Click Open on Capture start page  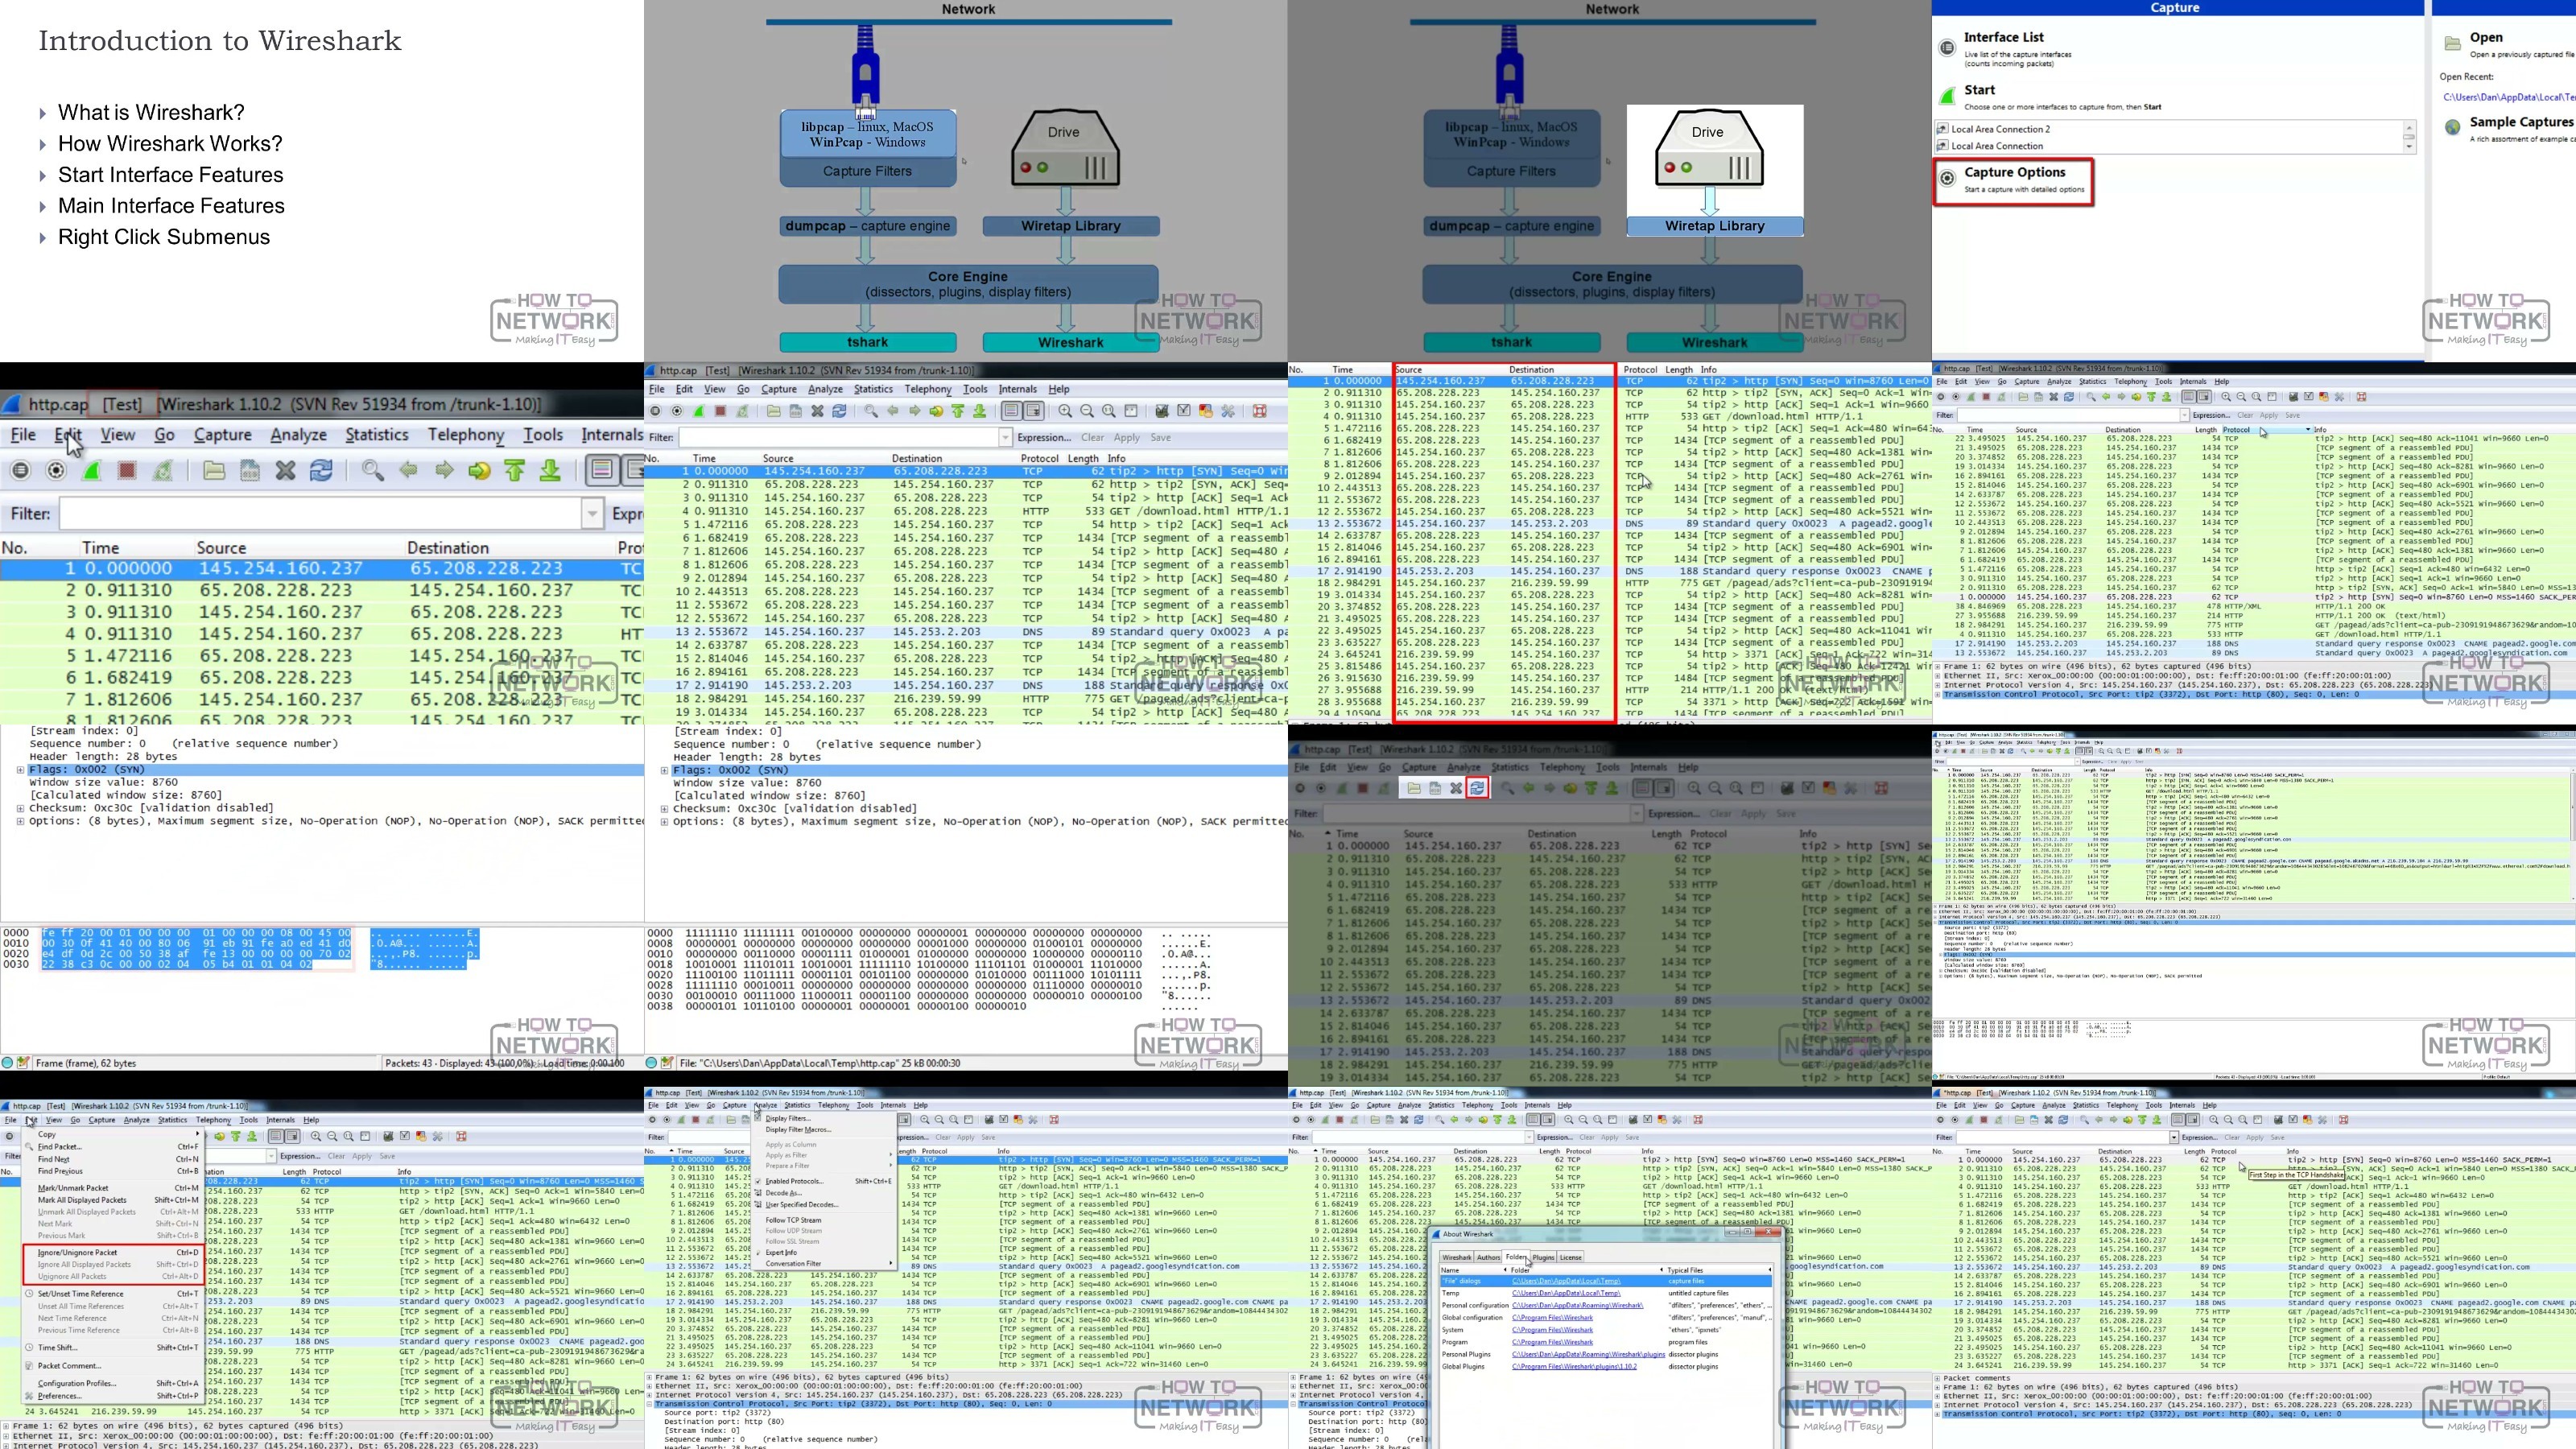(2486, 37)
